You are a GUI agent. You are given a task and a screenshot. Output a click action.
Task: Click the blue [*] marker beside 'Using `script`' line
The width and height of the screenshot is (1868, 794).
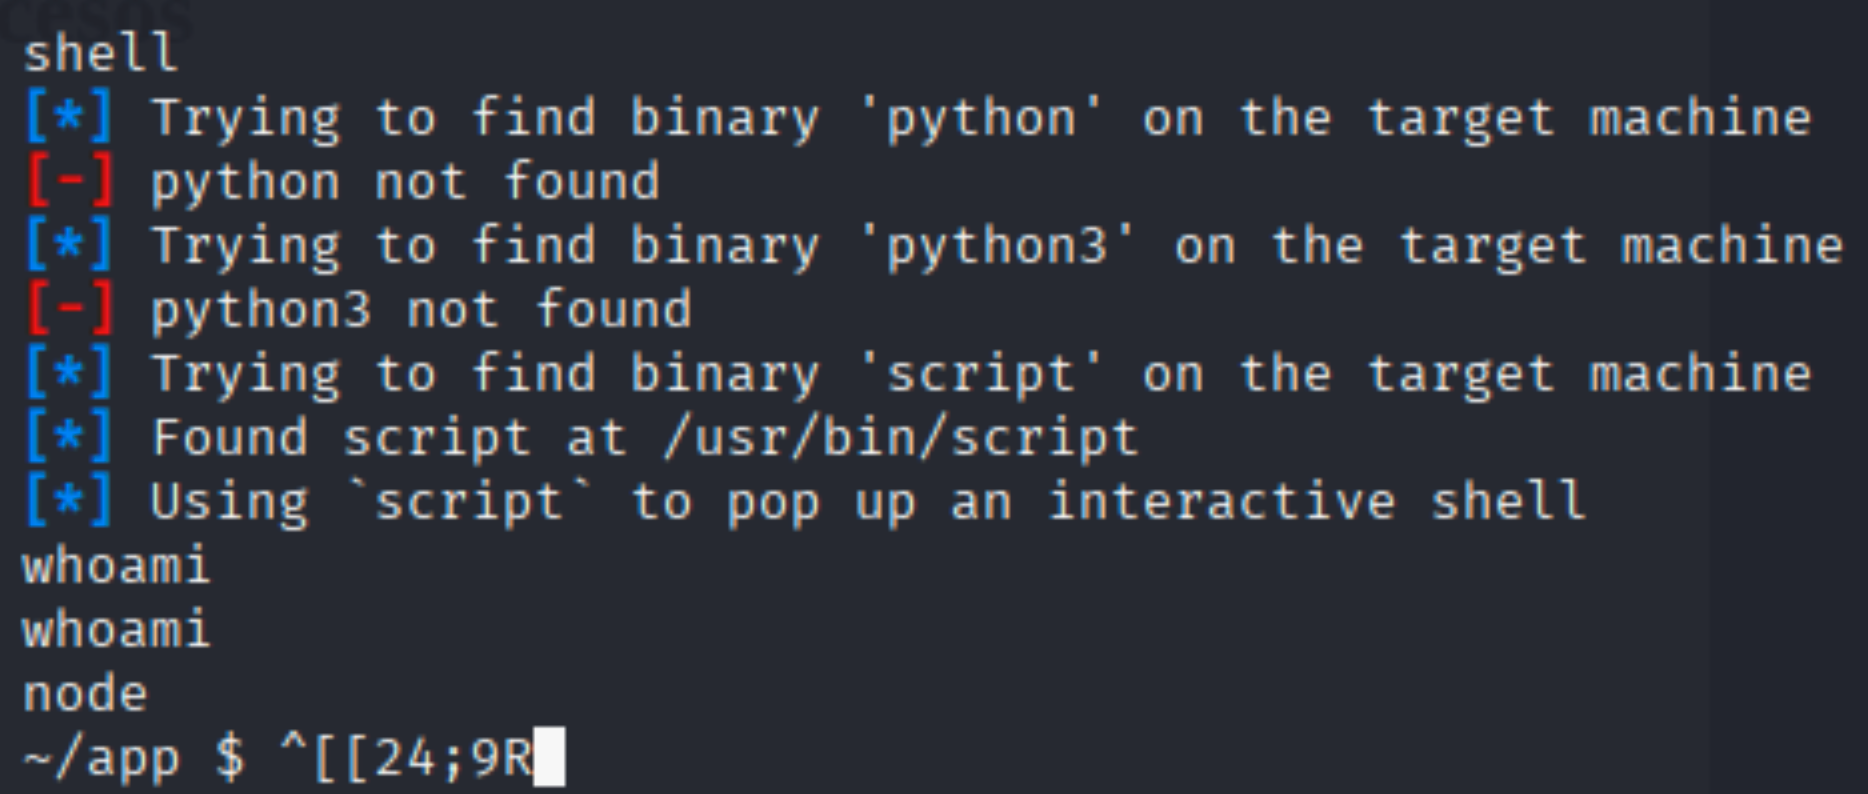69,502
